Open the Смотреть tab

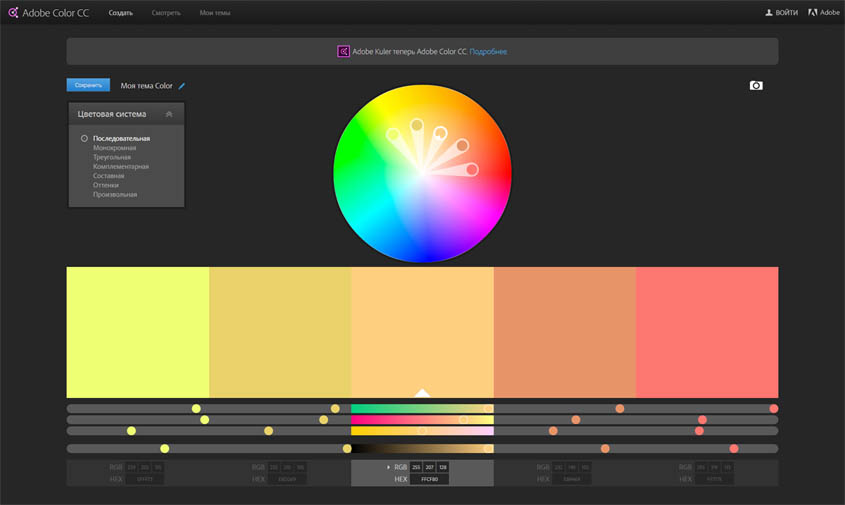click(166, 12)
